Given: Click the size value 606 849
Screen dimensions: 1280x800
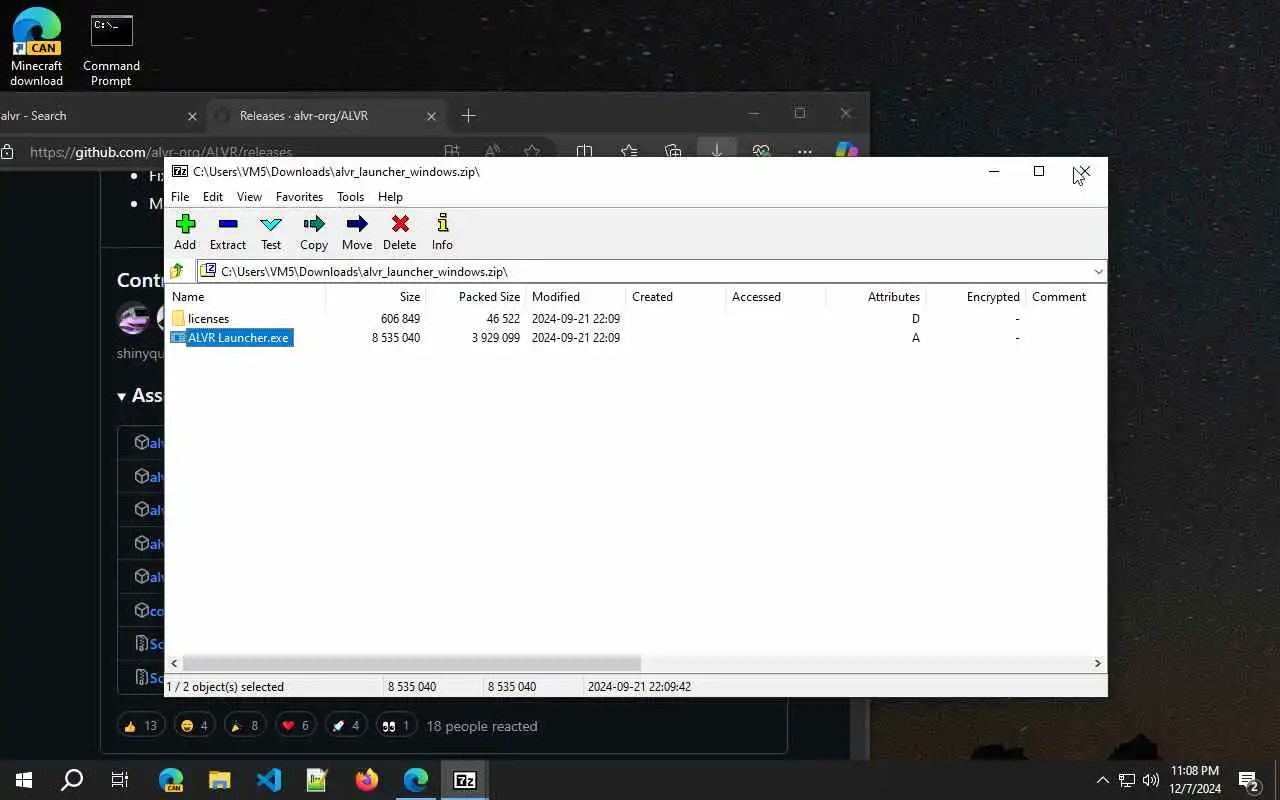Looking at the screenshot, I should pyautogui.click(x=400, y=319).
